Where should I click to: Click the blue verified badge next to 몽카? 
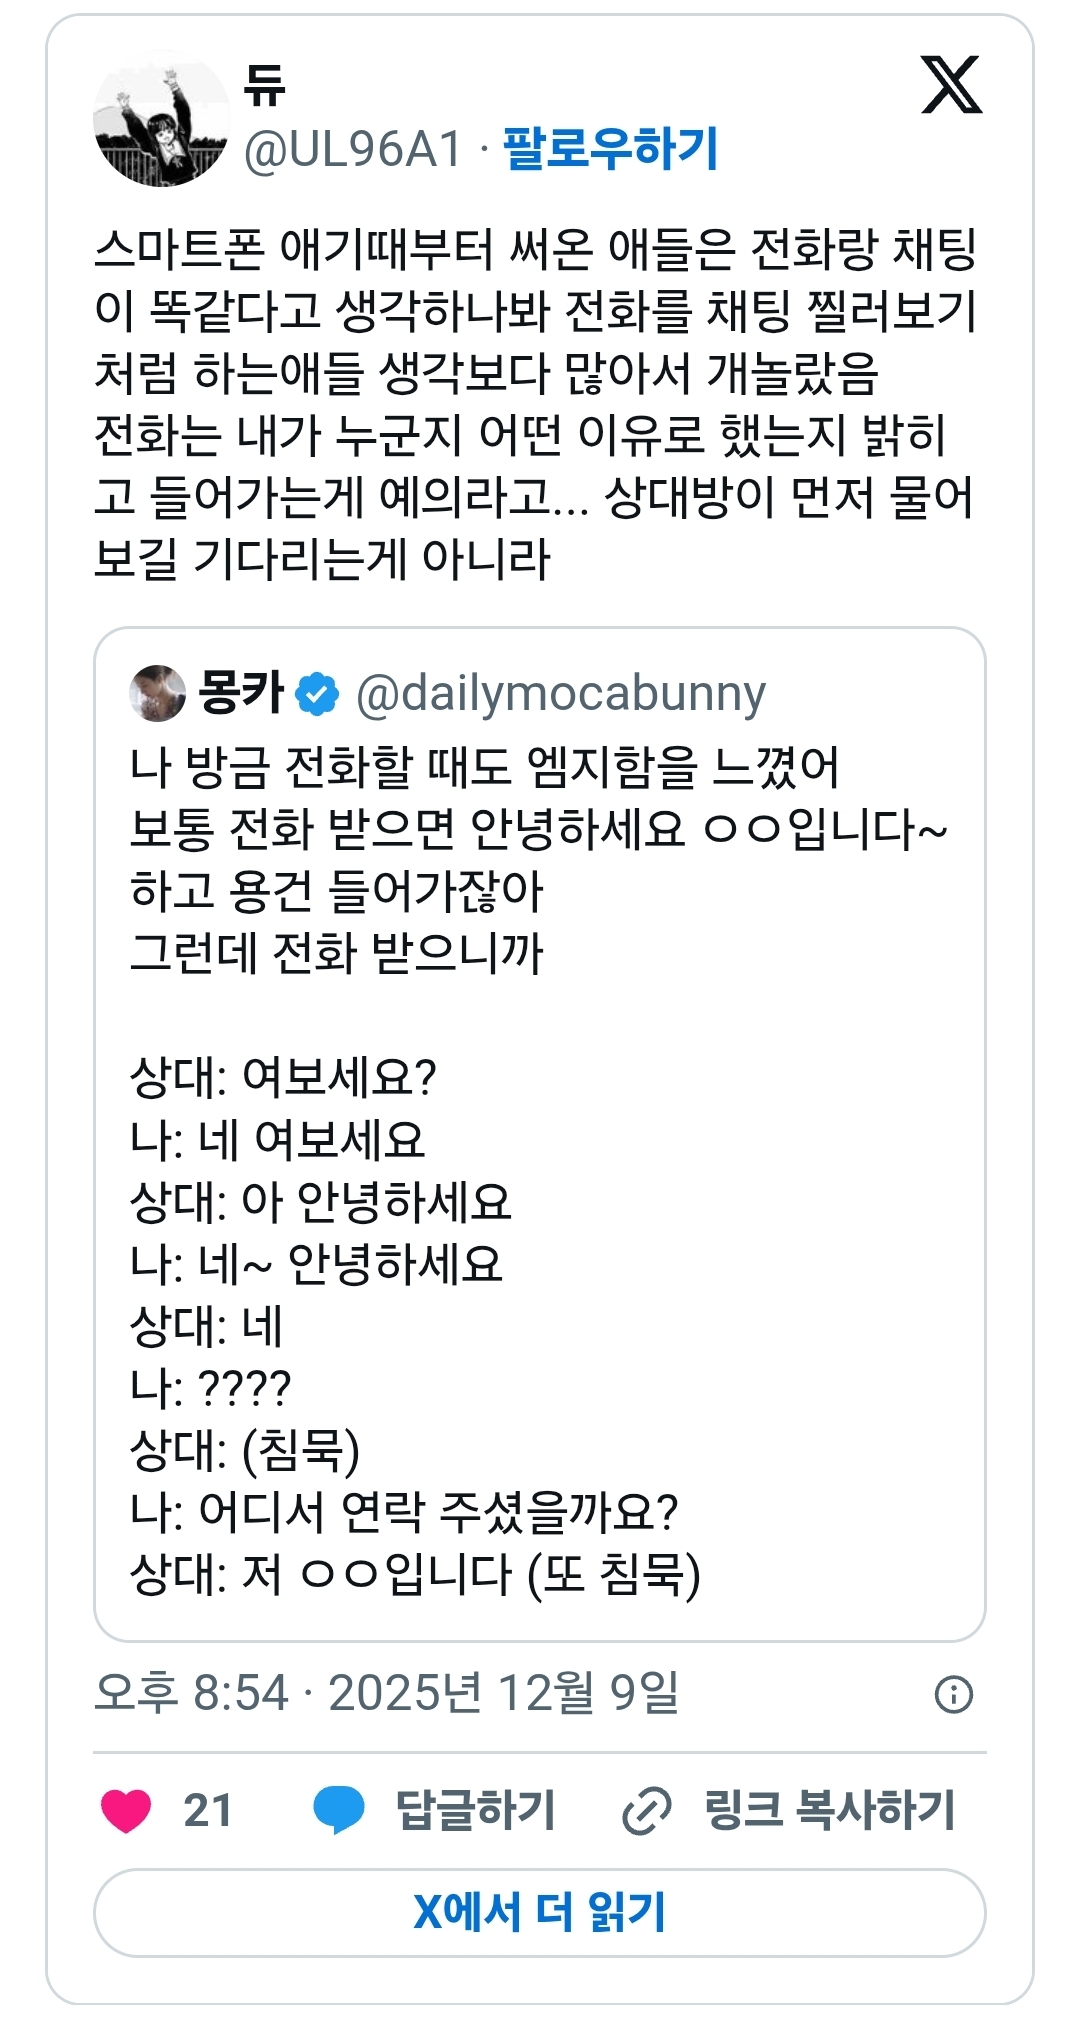pyautogui.click(x=318, y=693)
